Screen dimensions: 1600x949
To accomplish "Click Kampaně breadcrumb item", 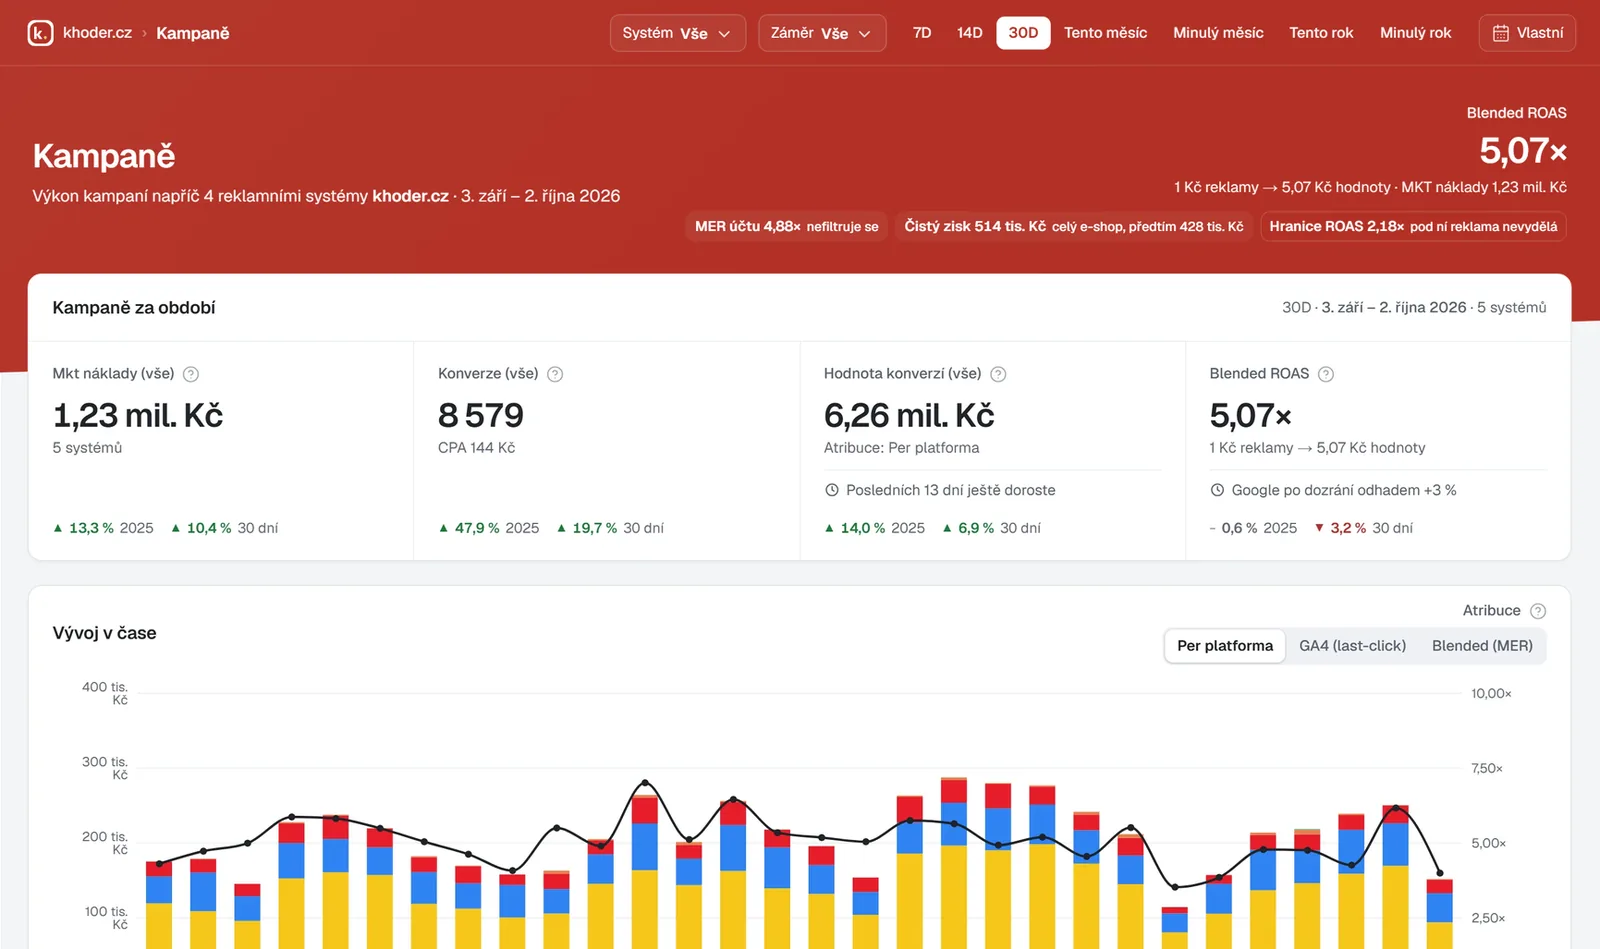I will coord(193,33).
